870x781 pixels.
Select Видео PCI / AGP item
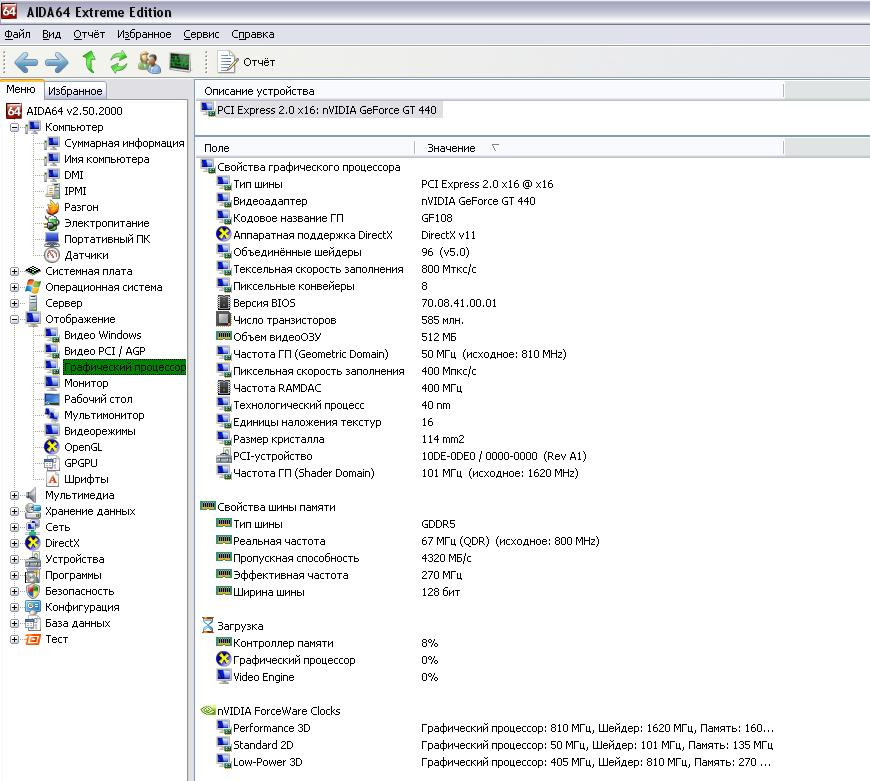[x=104, y=351]
